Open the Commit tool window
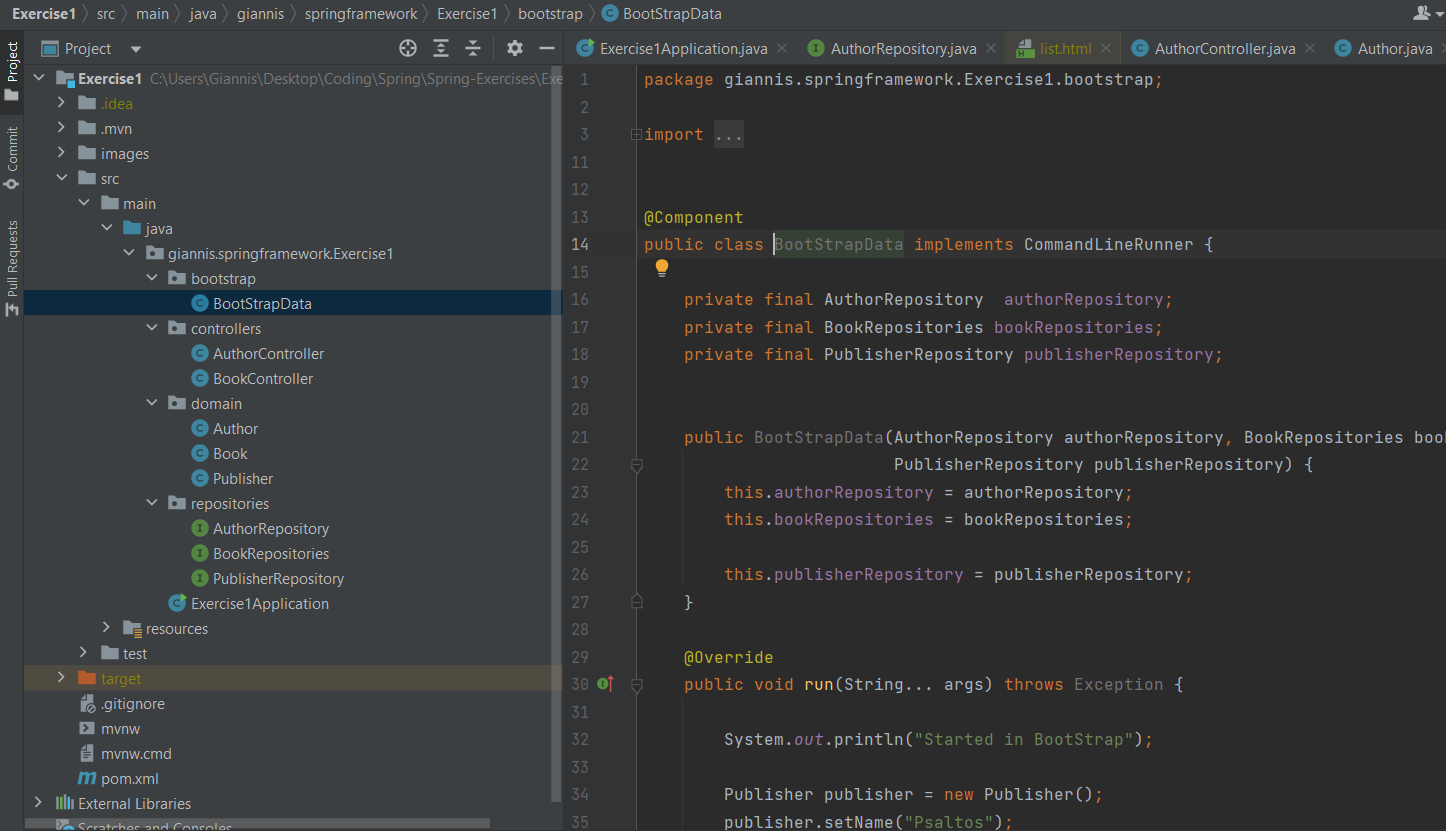The width and height of the screenshot is (1446, 831). (12, 157)
